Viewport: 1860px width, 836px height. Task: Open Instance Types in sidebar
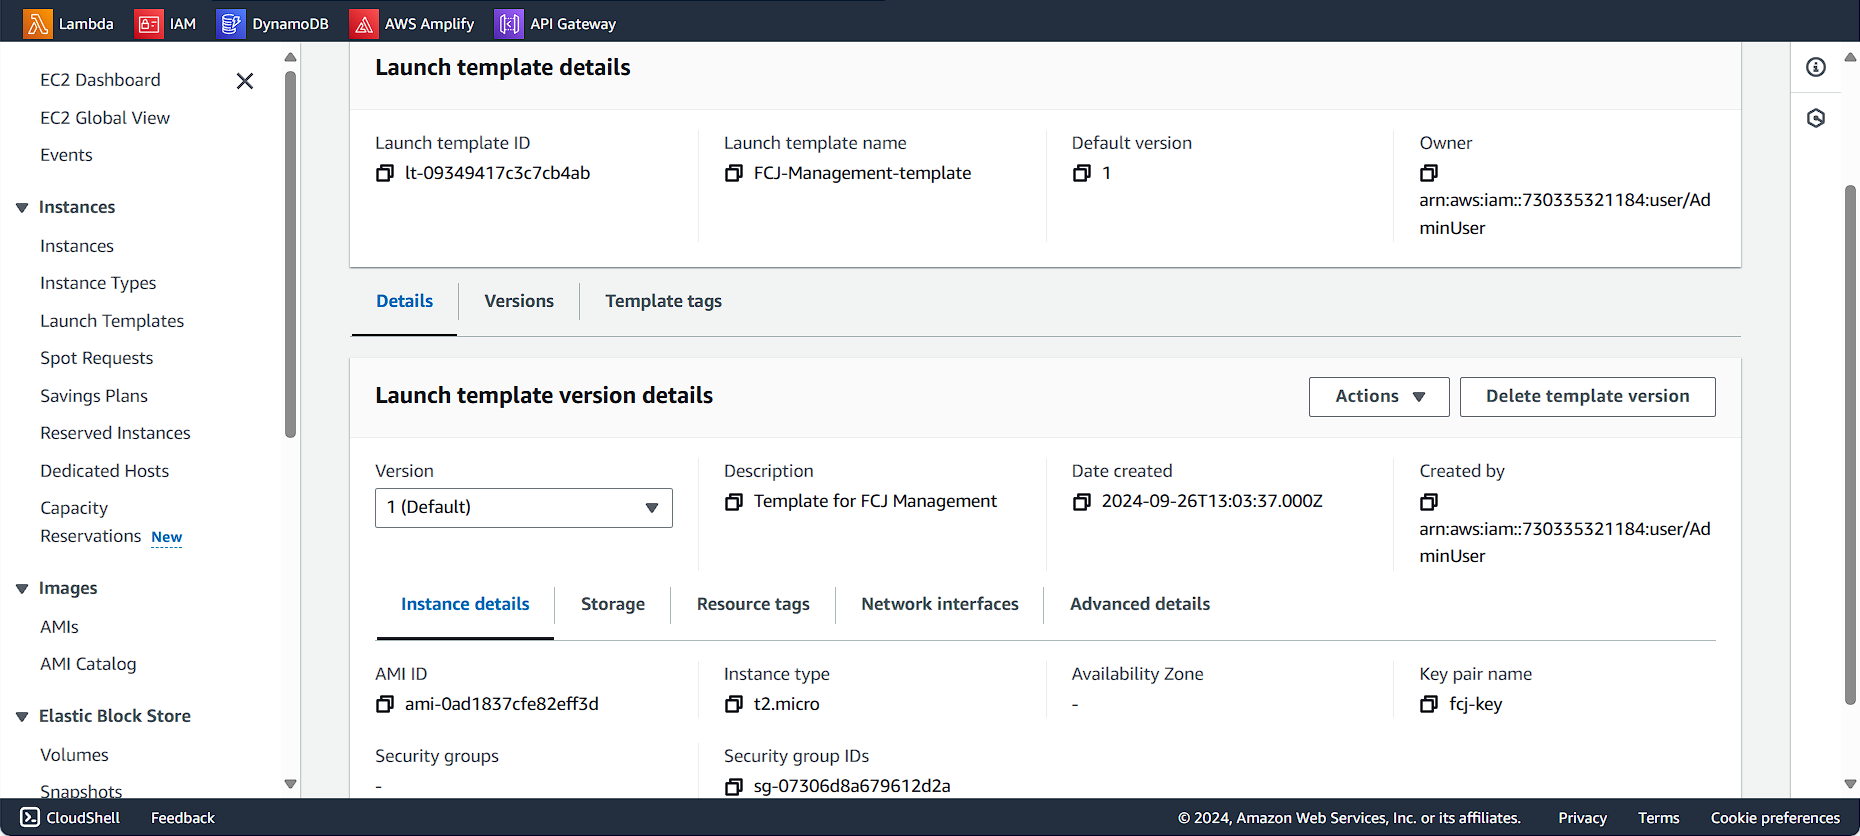click(x=98, y=283)
